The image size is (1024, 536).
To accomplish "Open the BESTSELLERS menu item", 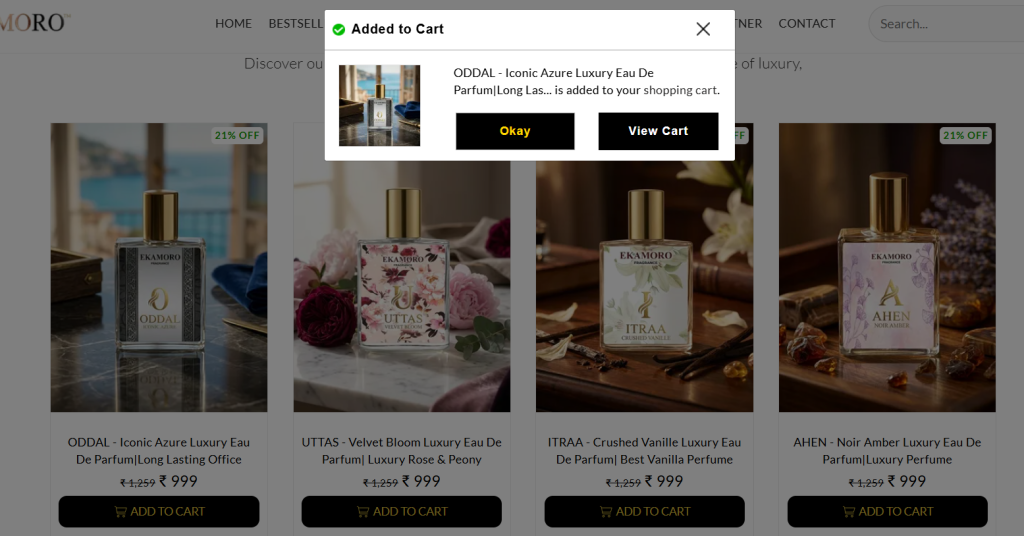I will point(296,24).
